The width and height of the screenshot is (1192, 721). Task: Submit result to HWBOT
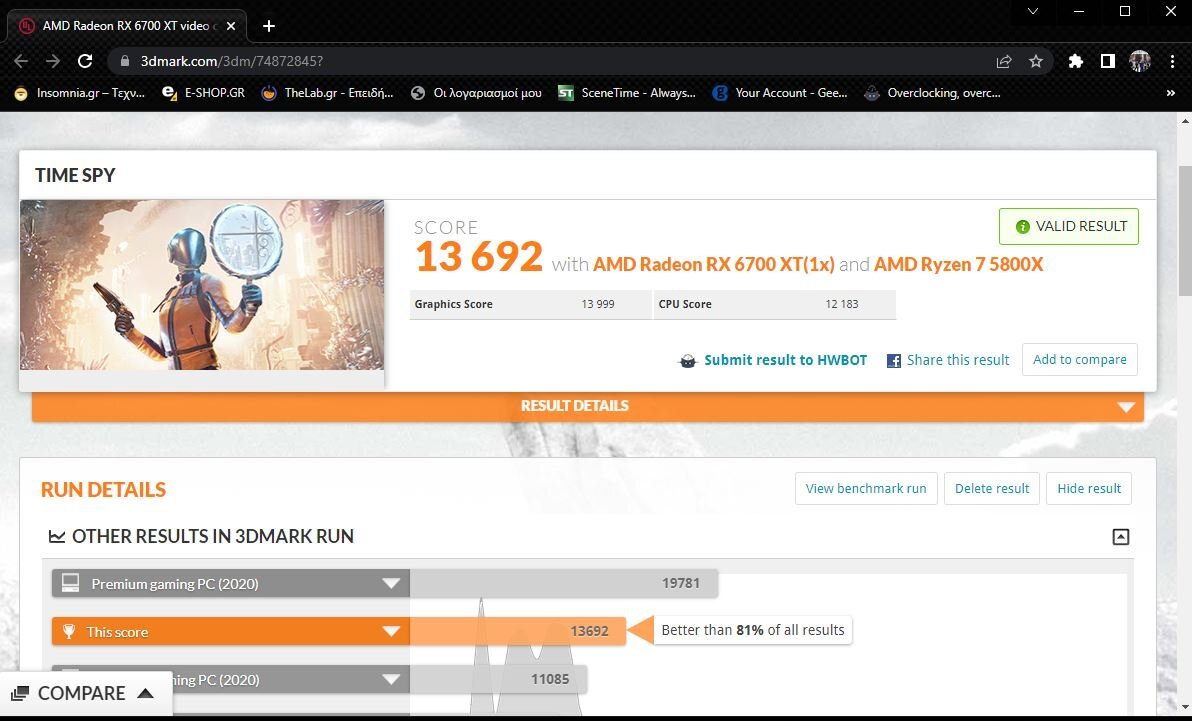tap(785, 360)
